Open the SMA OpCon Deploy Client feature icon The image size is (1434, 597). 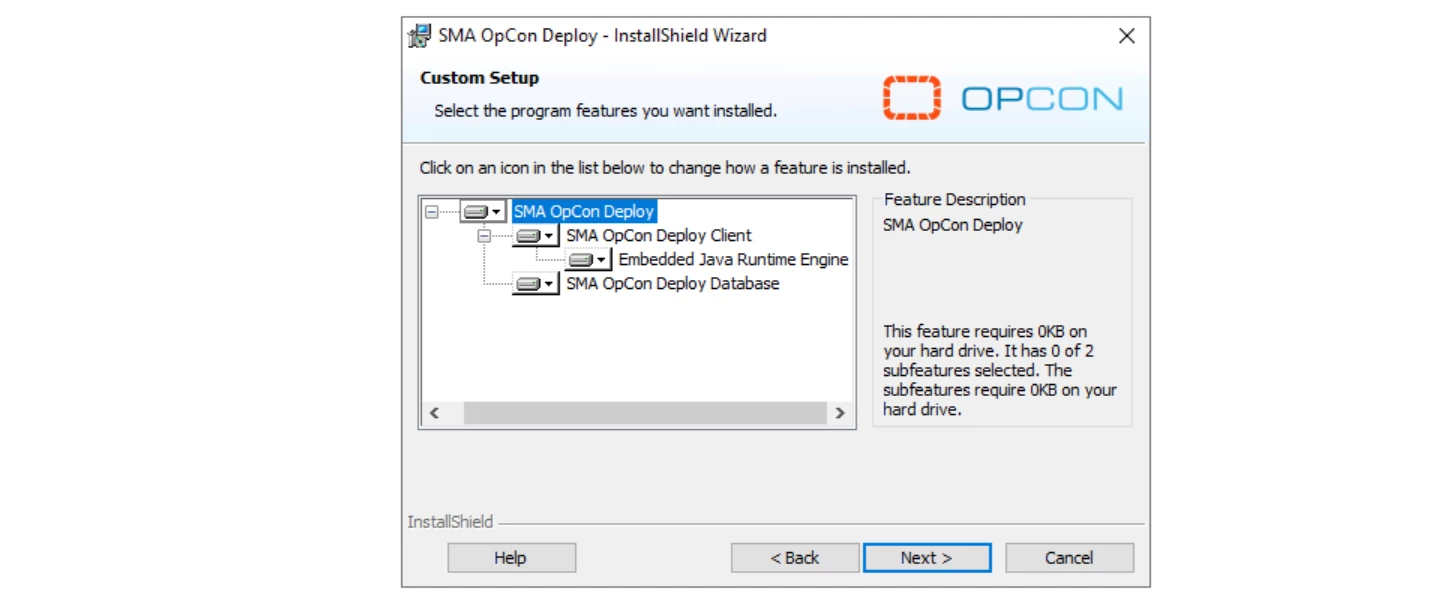(536, 236)
